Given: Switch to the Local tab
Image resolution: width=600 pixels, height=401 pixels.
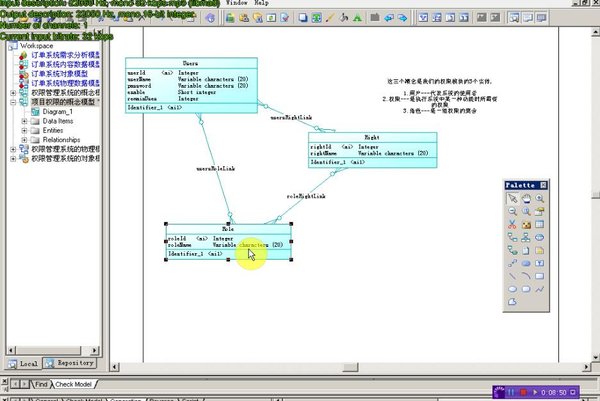Looking at the screenshot, I should pyautogui.click(x=23, y=364).
